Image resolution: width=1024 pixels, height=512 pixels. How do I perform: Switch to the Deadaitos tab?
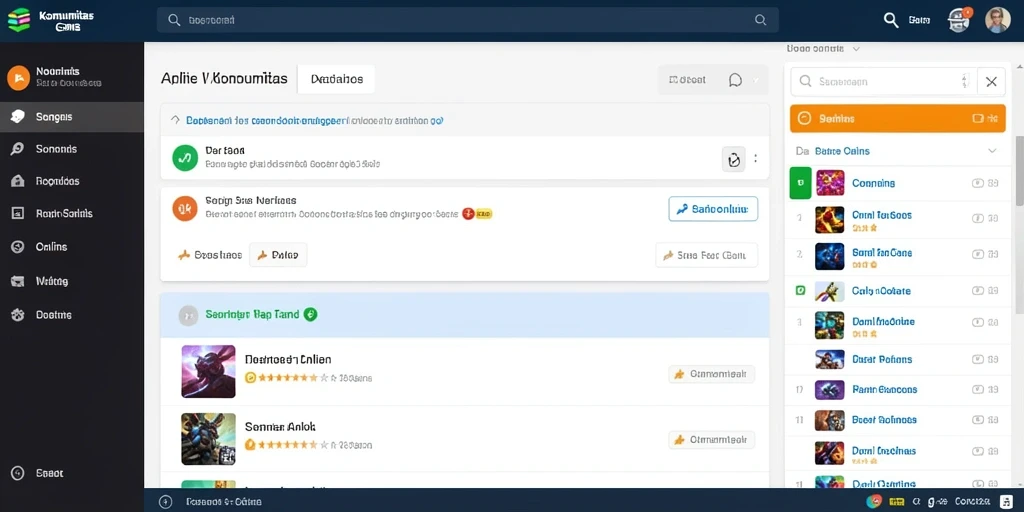336,80
